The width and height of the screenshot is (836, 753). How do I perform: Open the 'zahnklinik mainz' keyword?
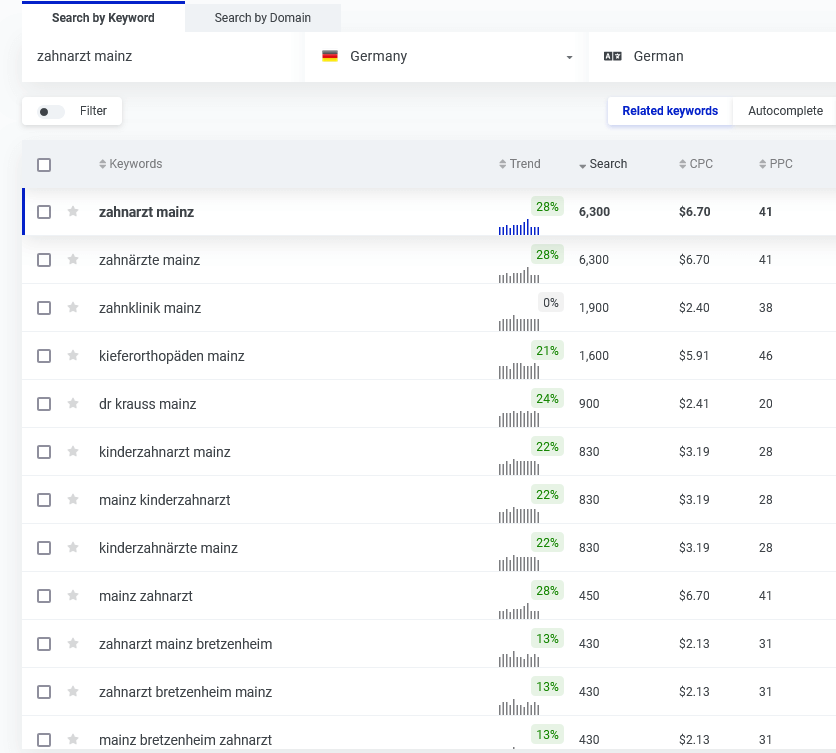click(x=150, y=308)
